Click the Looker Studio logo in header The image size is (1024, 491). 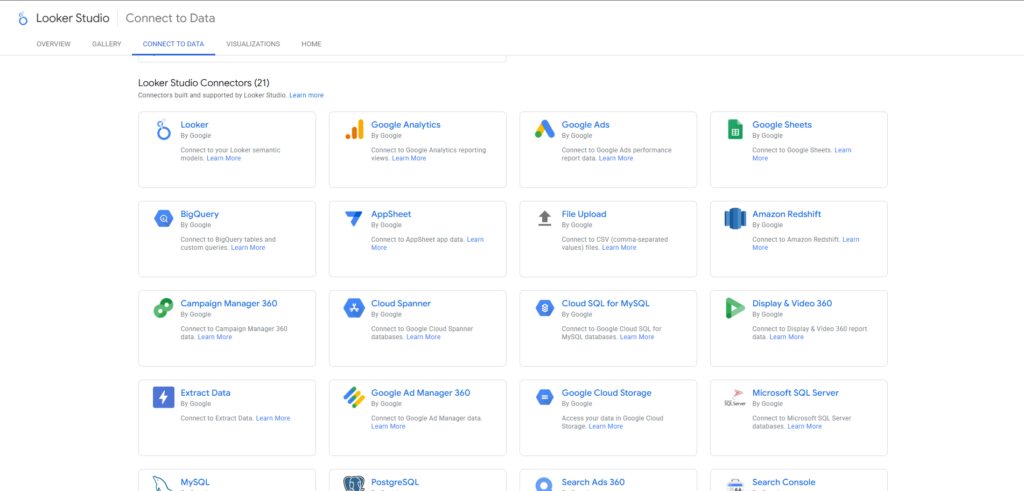[23, 18]
